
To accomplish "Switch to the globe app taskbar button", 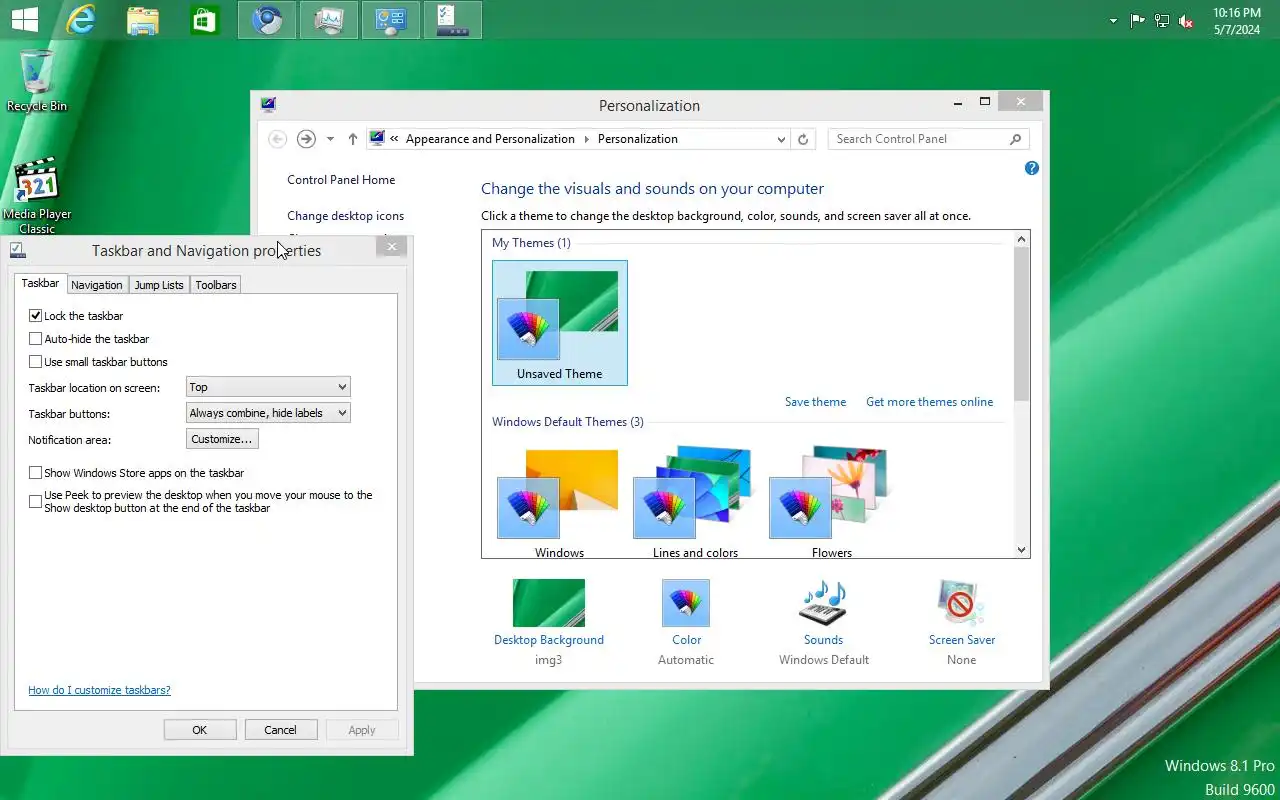I will point(267,20).
